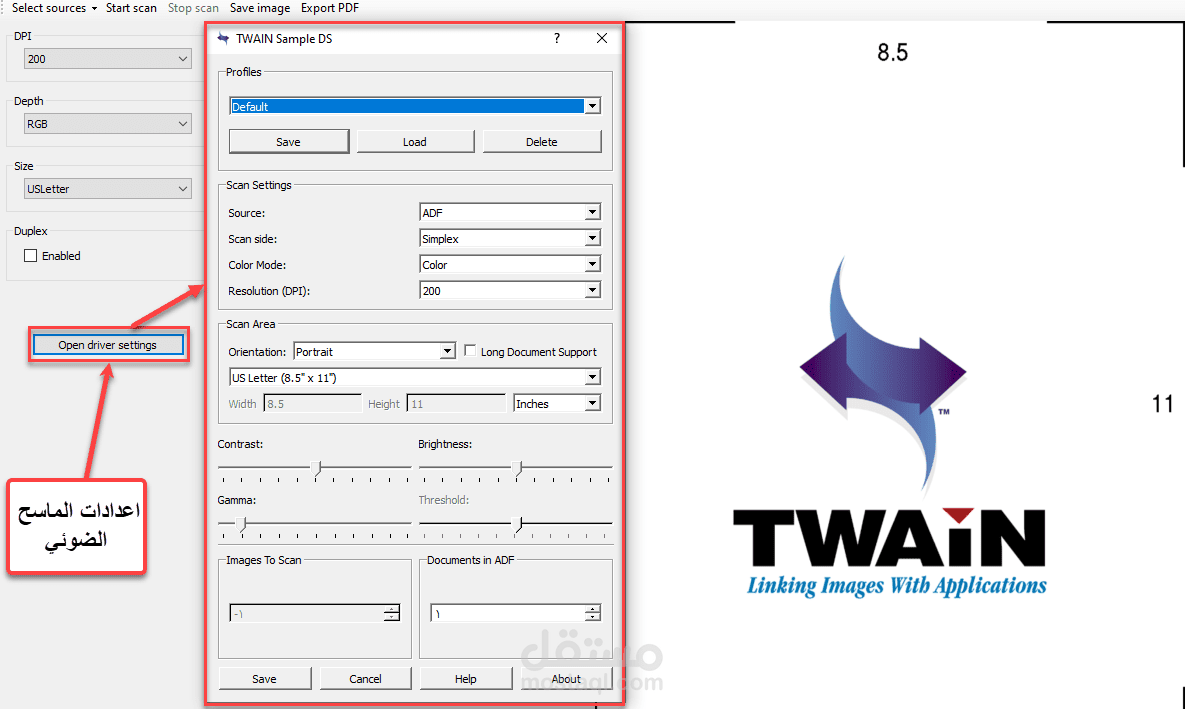Enable the Duplex checkbox
Screen dimensions: 1185x709
click(30, 255)
